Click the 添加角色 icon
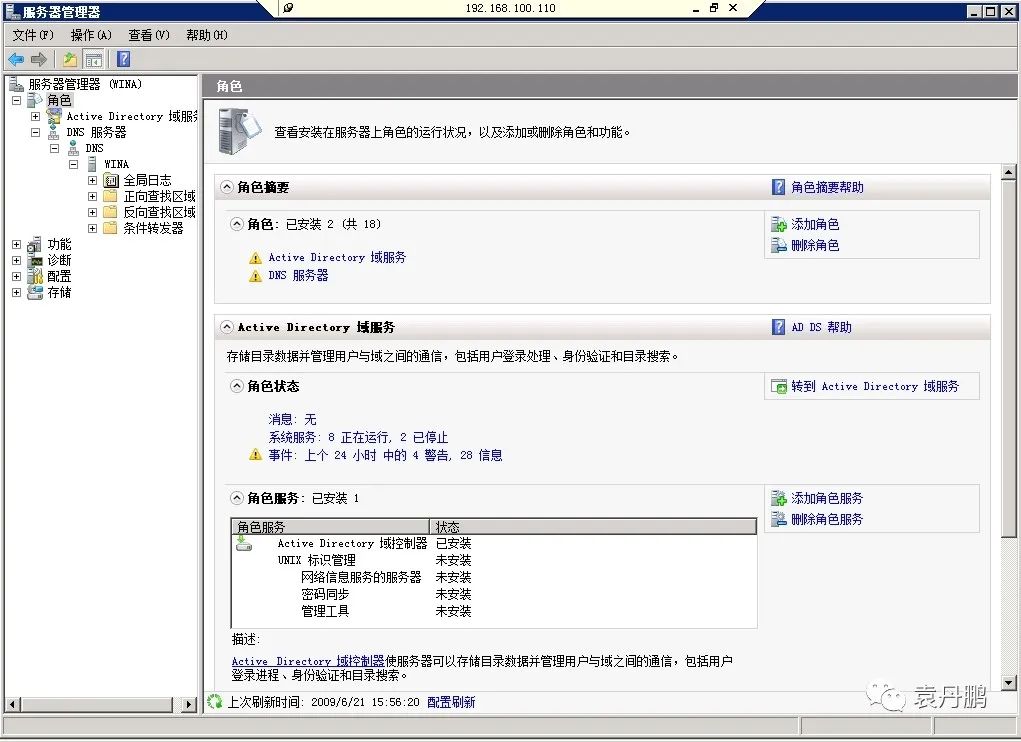1021x742 pixels. tap(779, 225)
